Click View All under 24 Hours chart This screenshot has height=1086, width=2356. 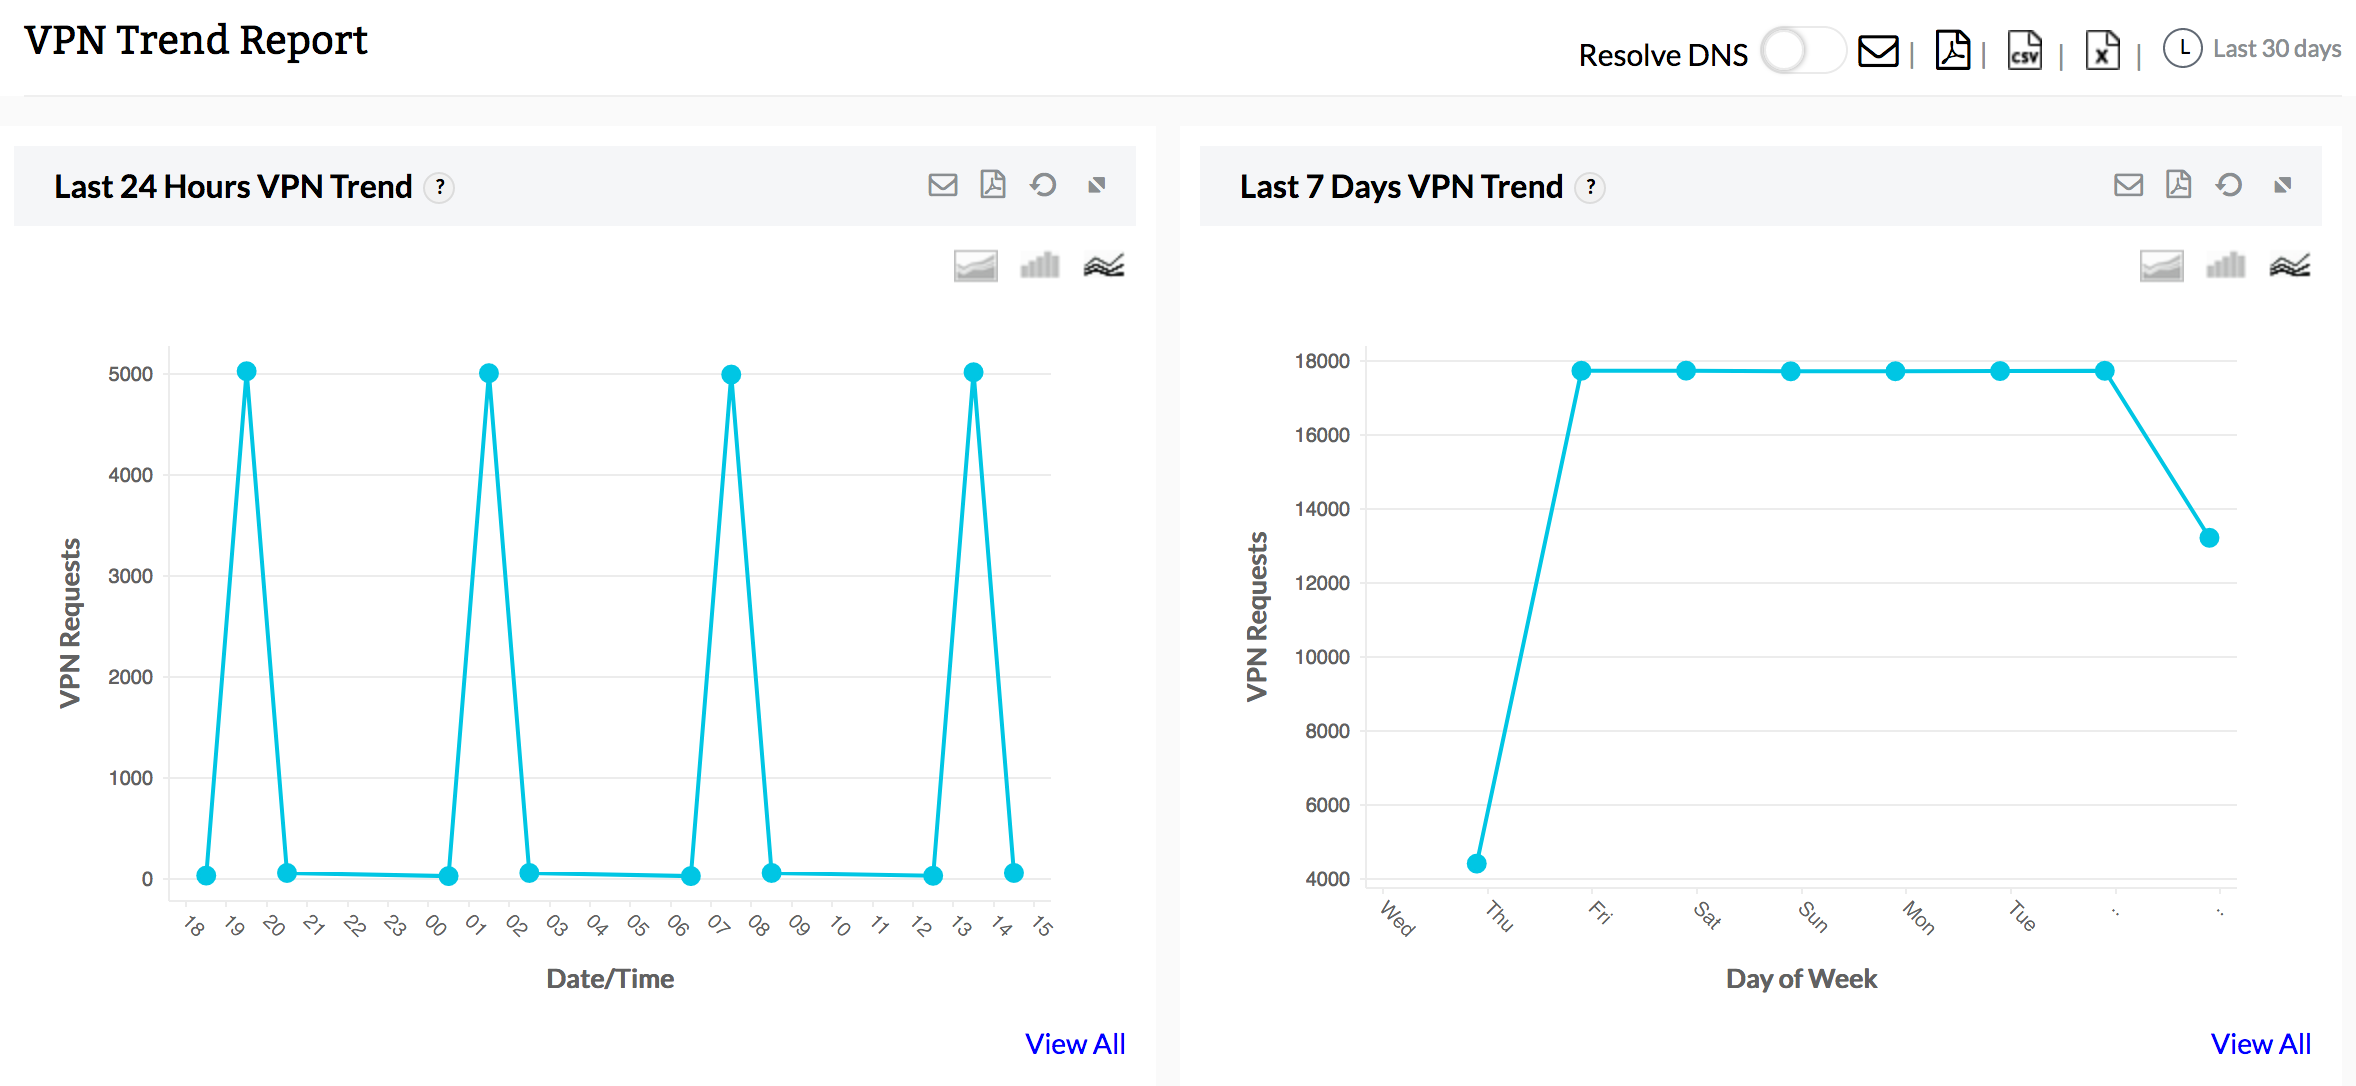click(x=1075, y=1044)
